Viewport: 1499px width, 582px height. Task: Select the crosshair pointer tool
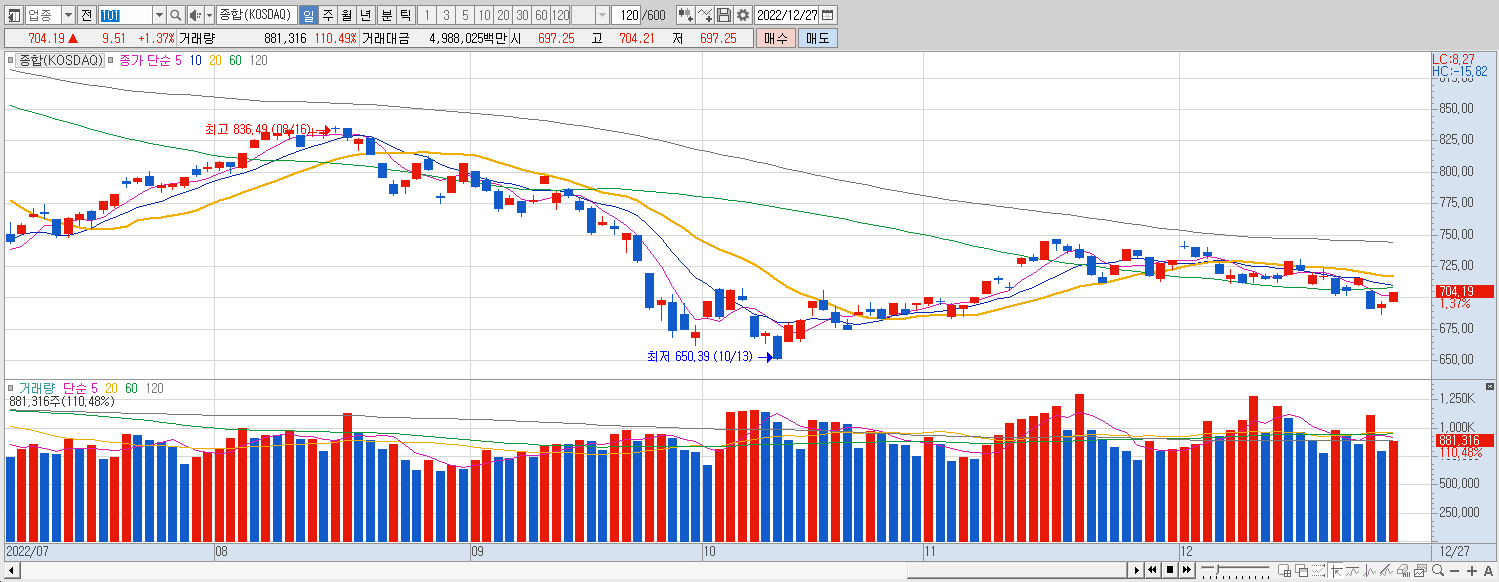point(1336,571)
